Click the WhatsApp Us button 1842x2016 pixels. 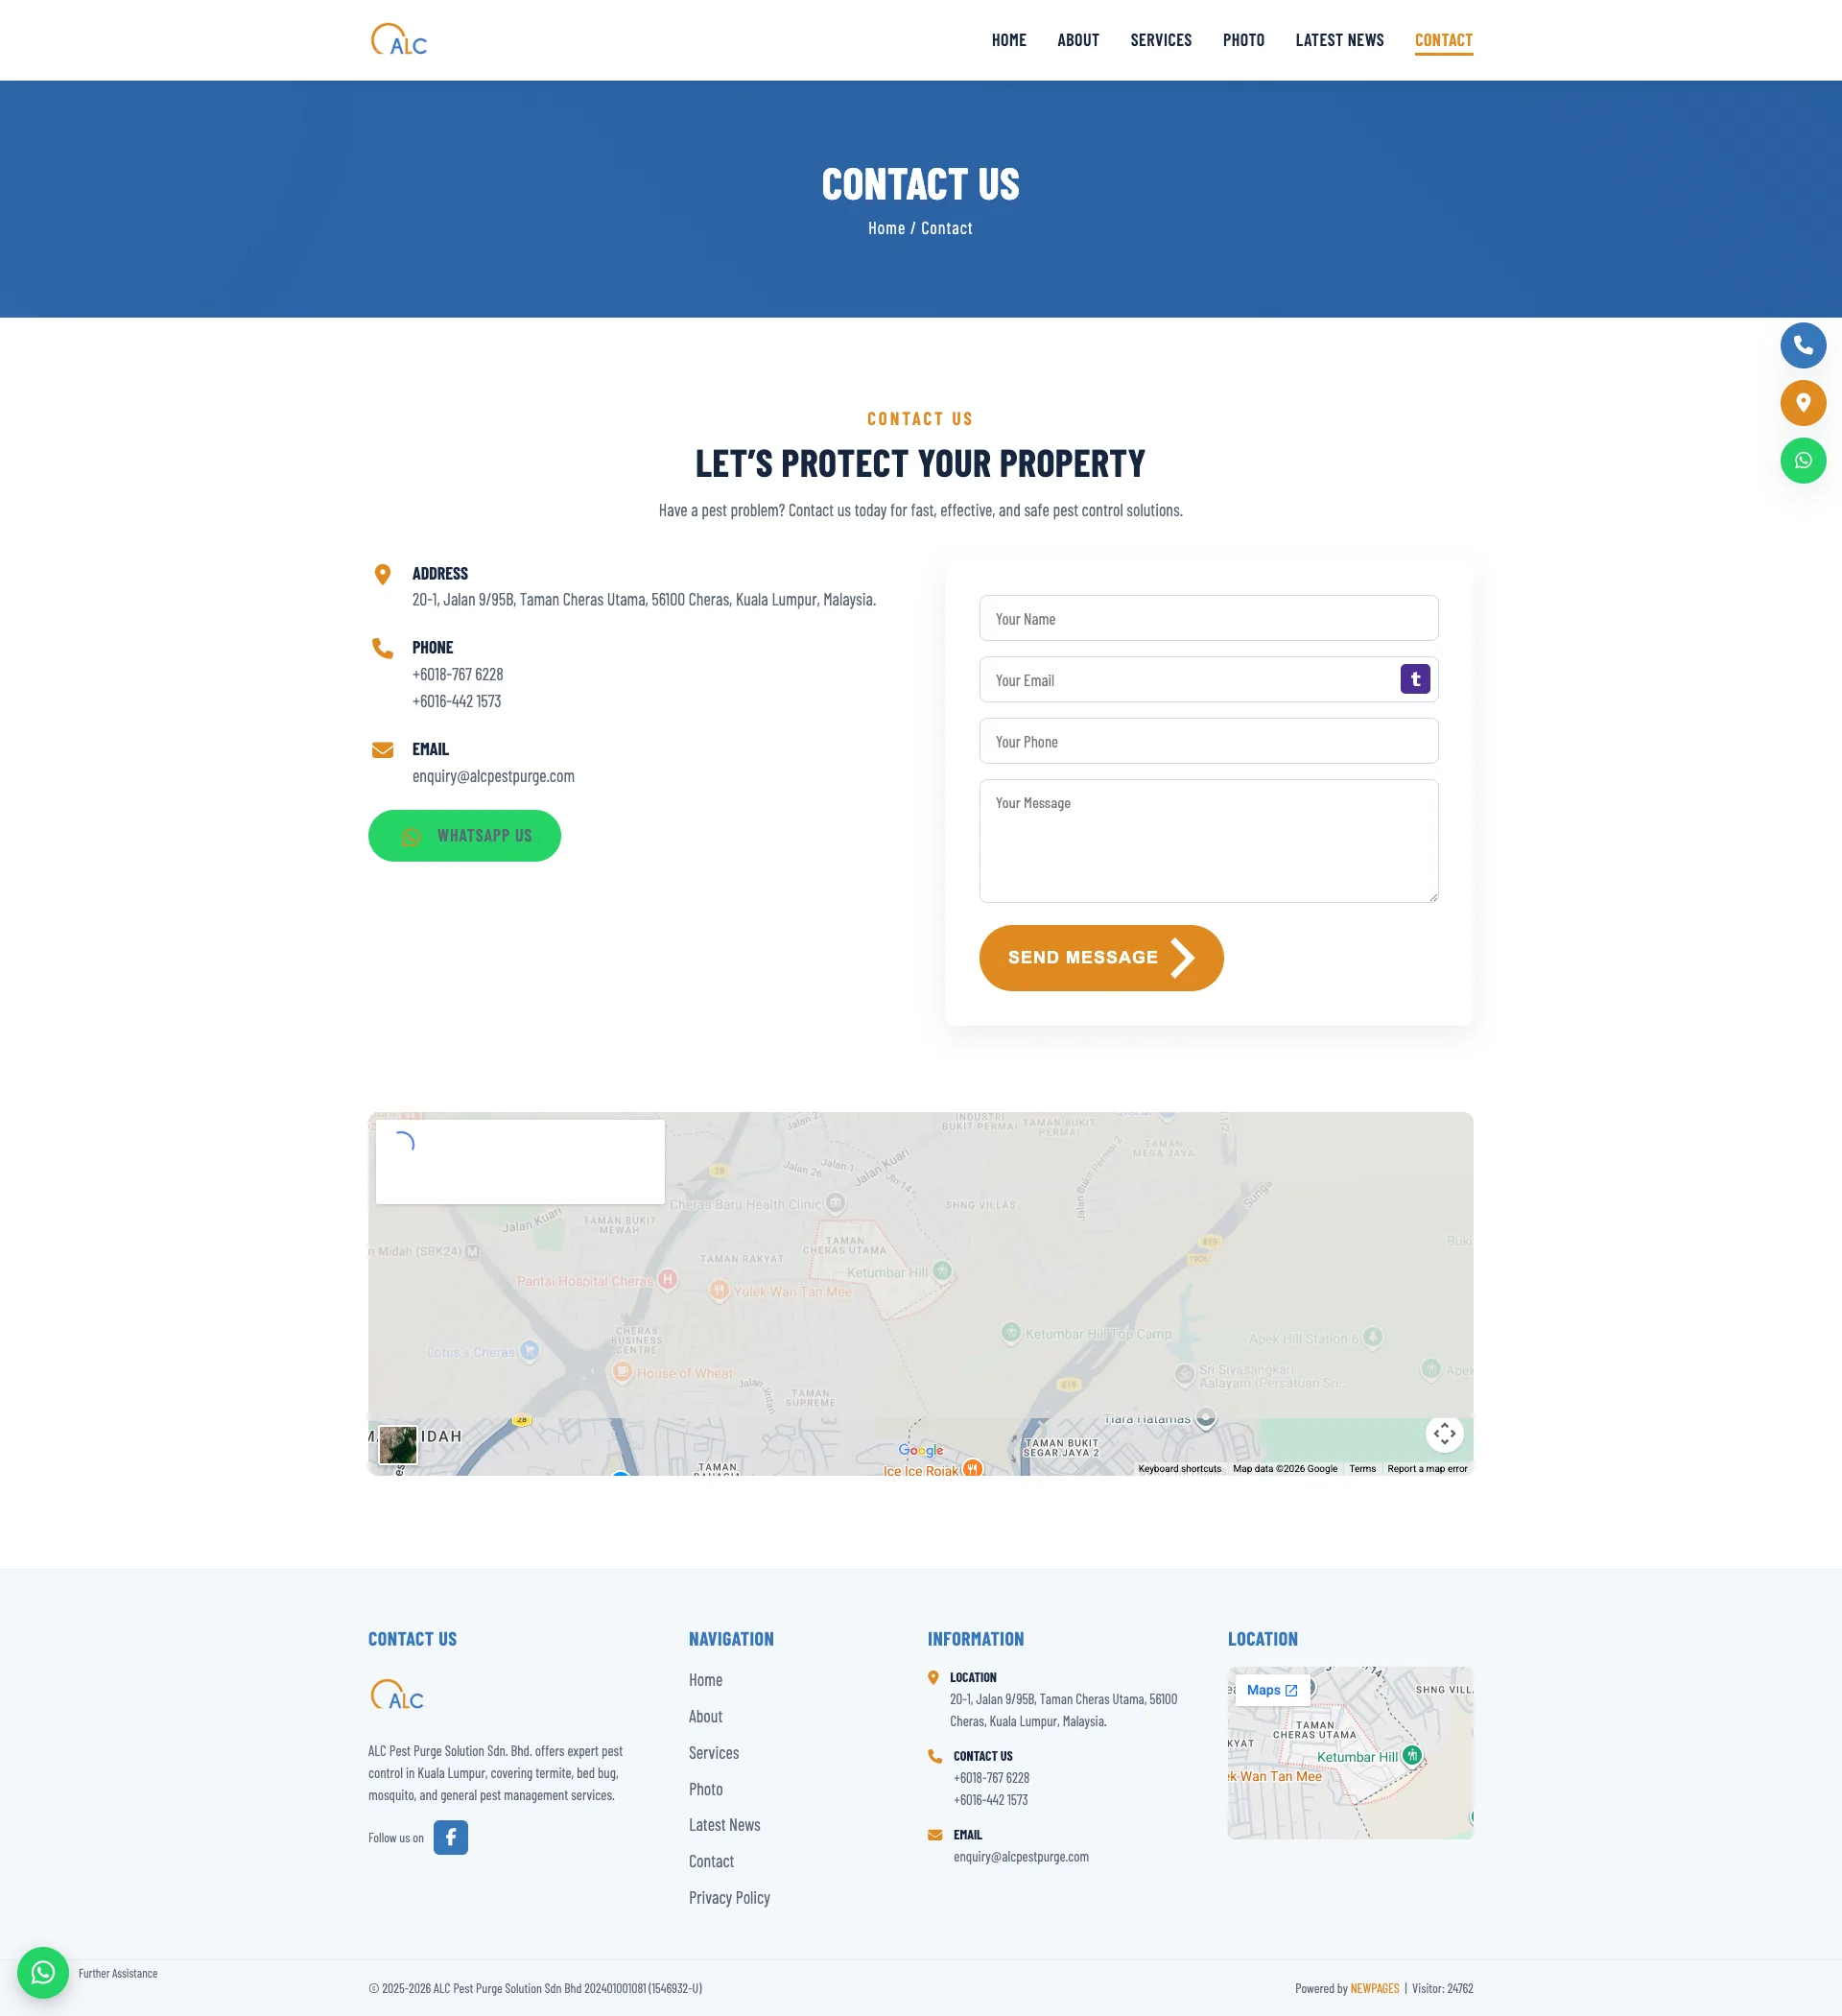coord(464,836)
